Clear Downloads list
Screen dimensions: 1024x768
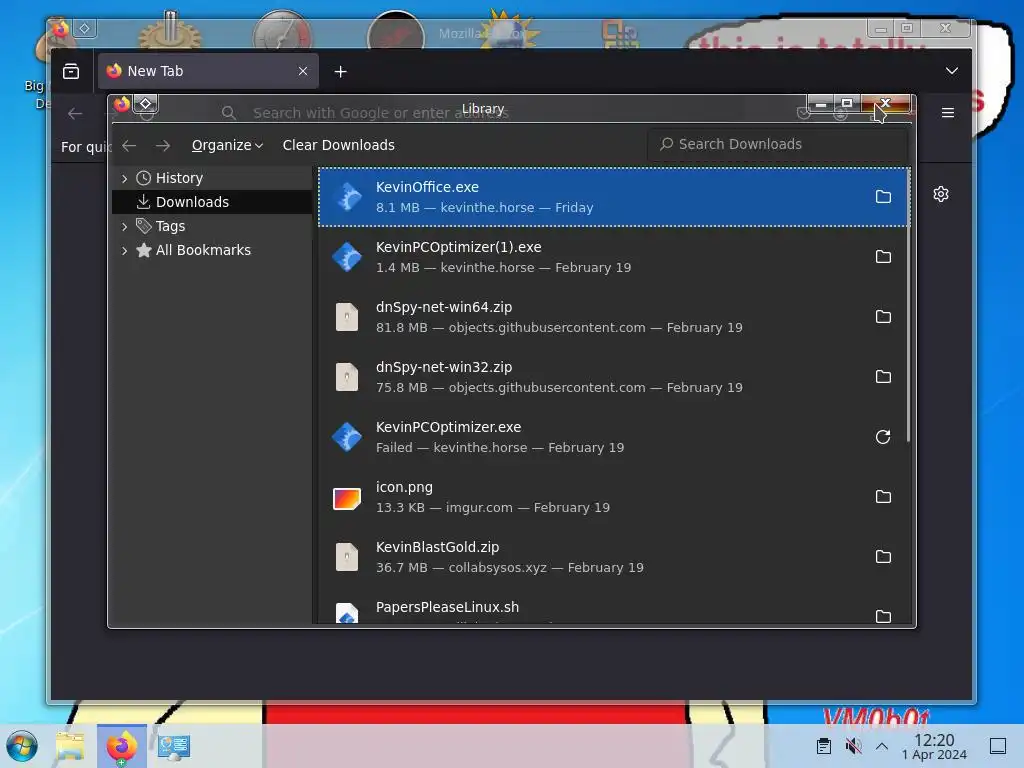point(338,145)
